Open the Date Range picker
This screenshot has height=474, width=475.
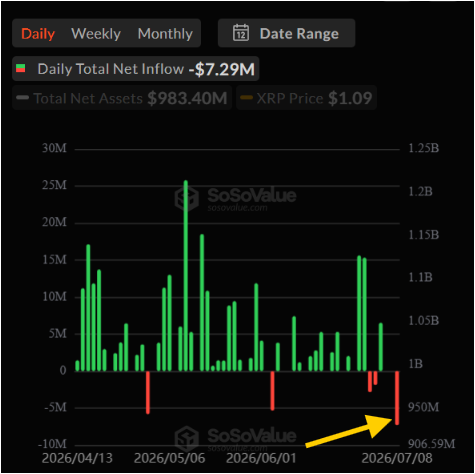[286, 33]
